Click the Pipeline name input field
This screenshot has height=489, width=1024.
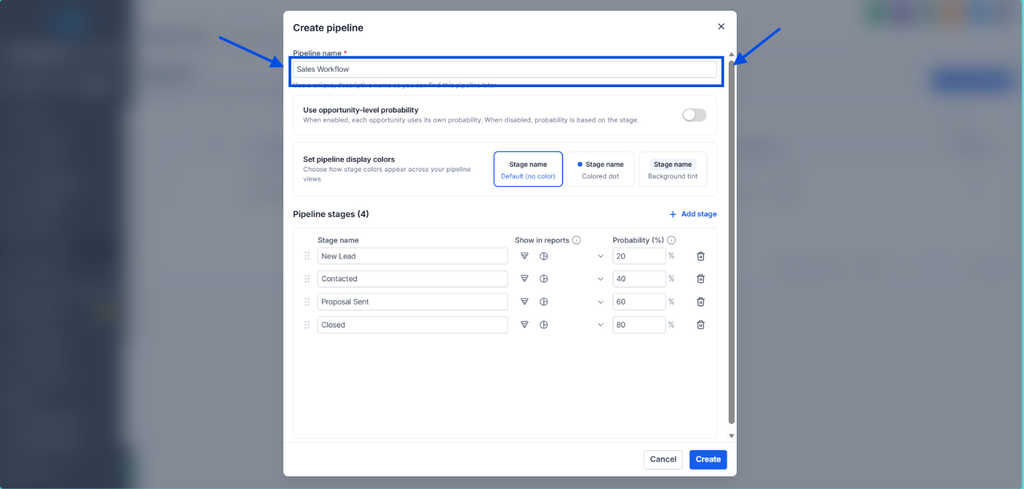pos(505,69)
